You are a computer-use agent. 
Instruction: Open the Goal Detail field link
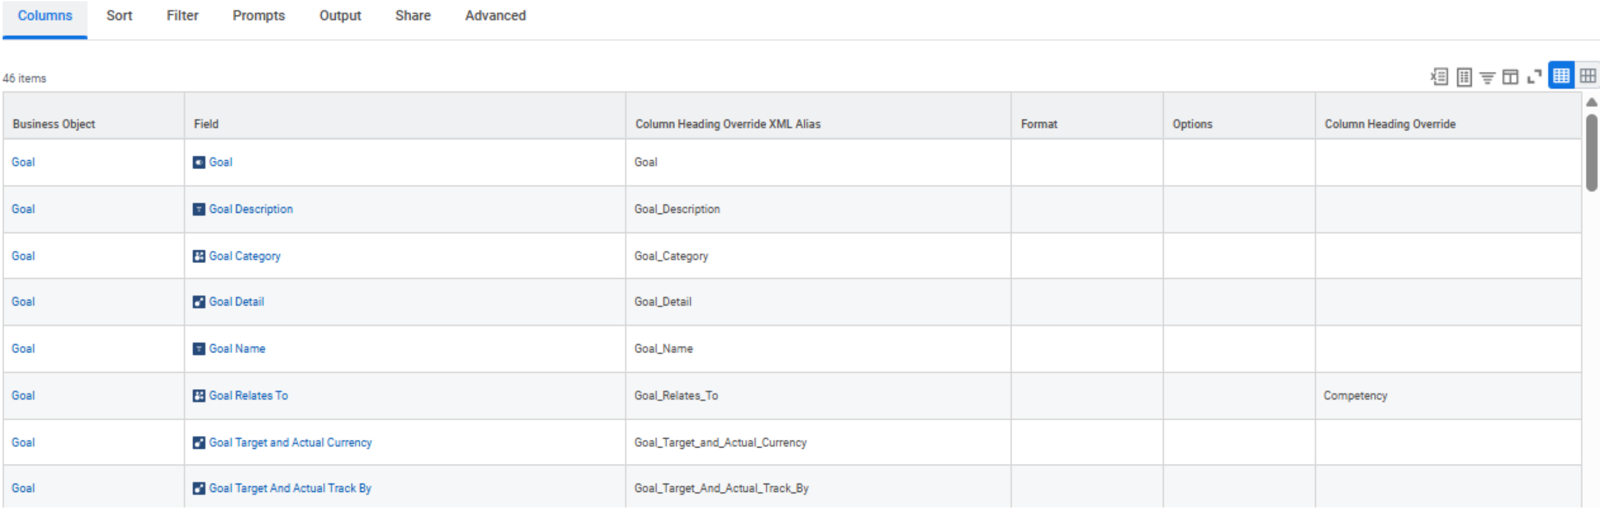[236, 302]
